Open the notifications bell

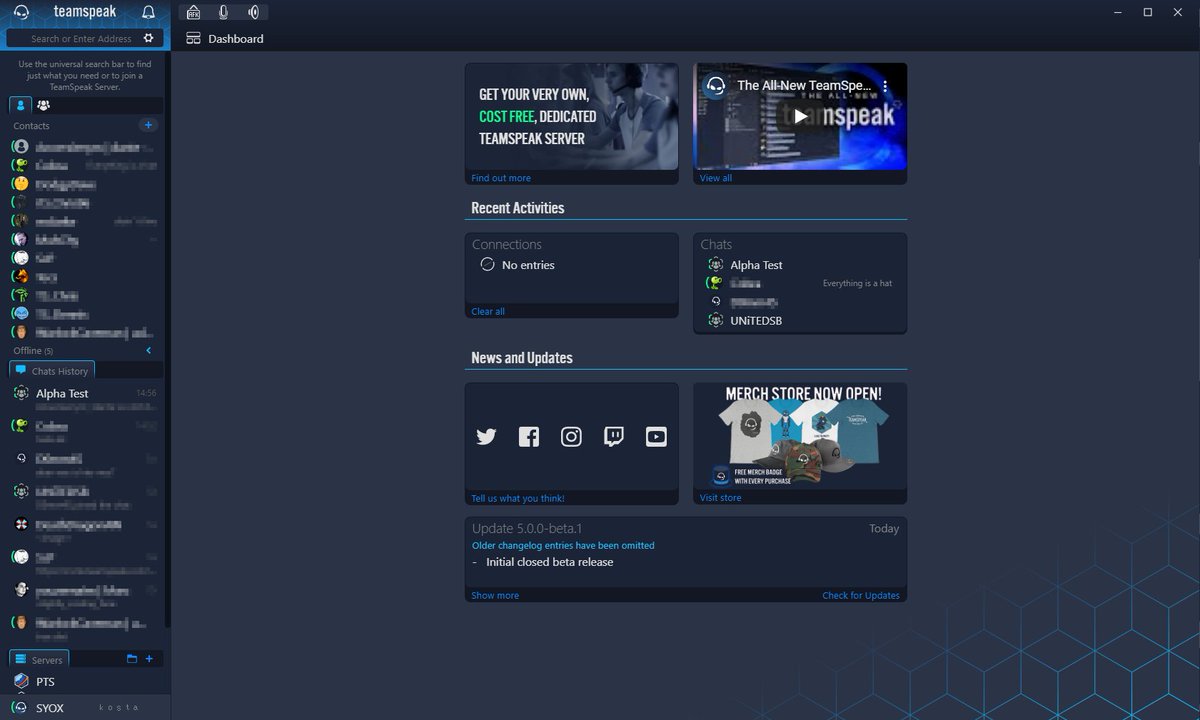148,12
